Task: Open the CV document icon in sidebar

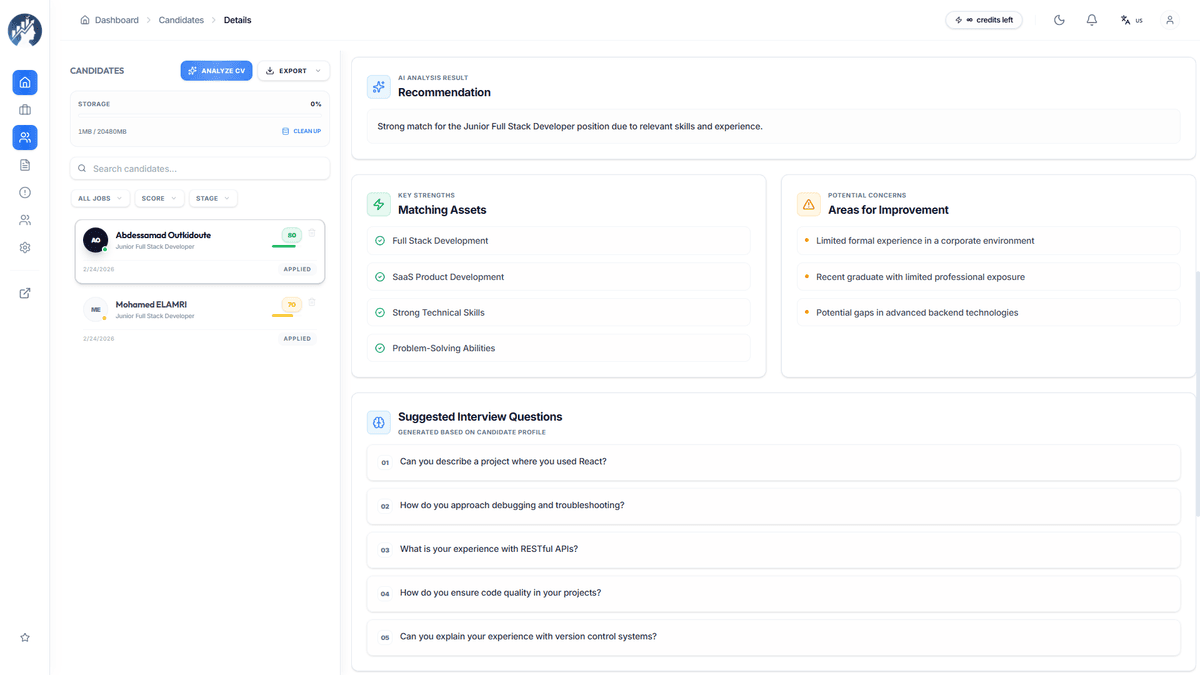Action: (x=24, y=165)
